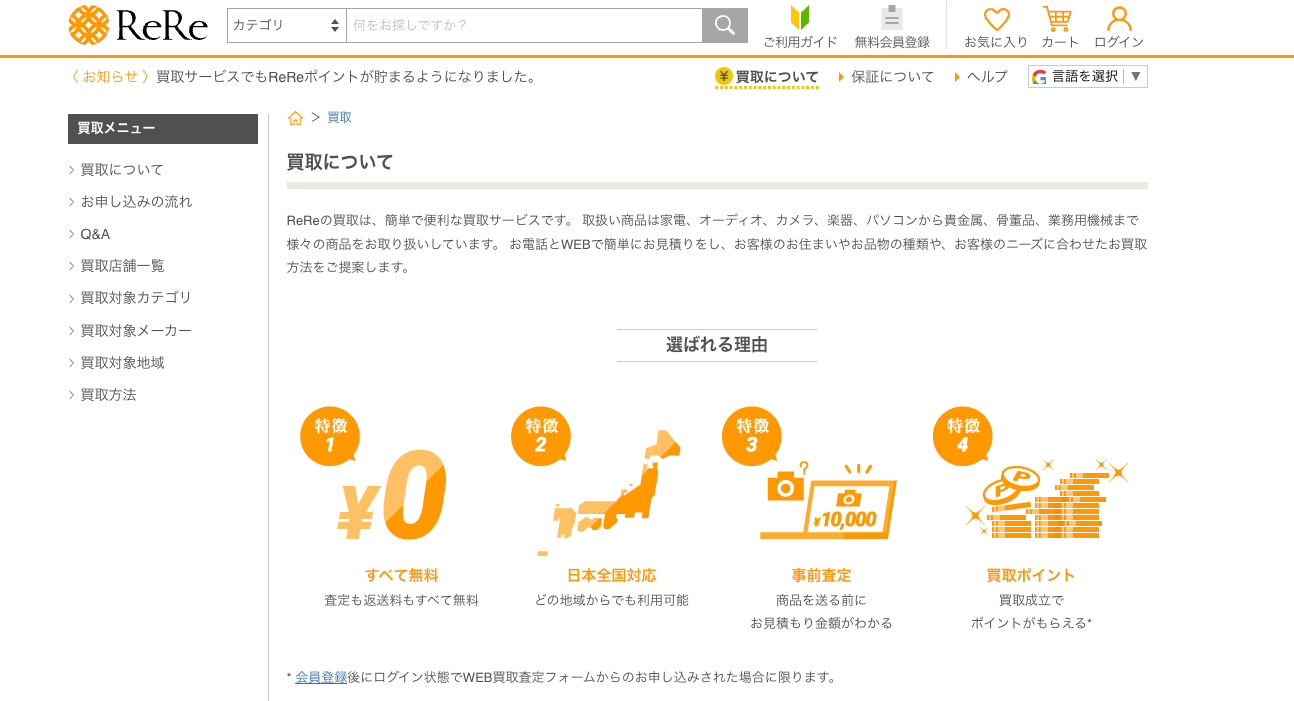Click the ログイン person icon
This screenshot has height=701, width=1294.
click(1119, 17)
